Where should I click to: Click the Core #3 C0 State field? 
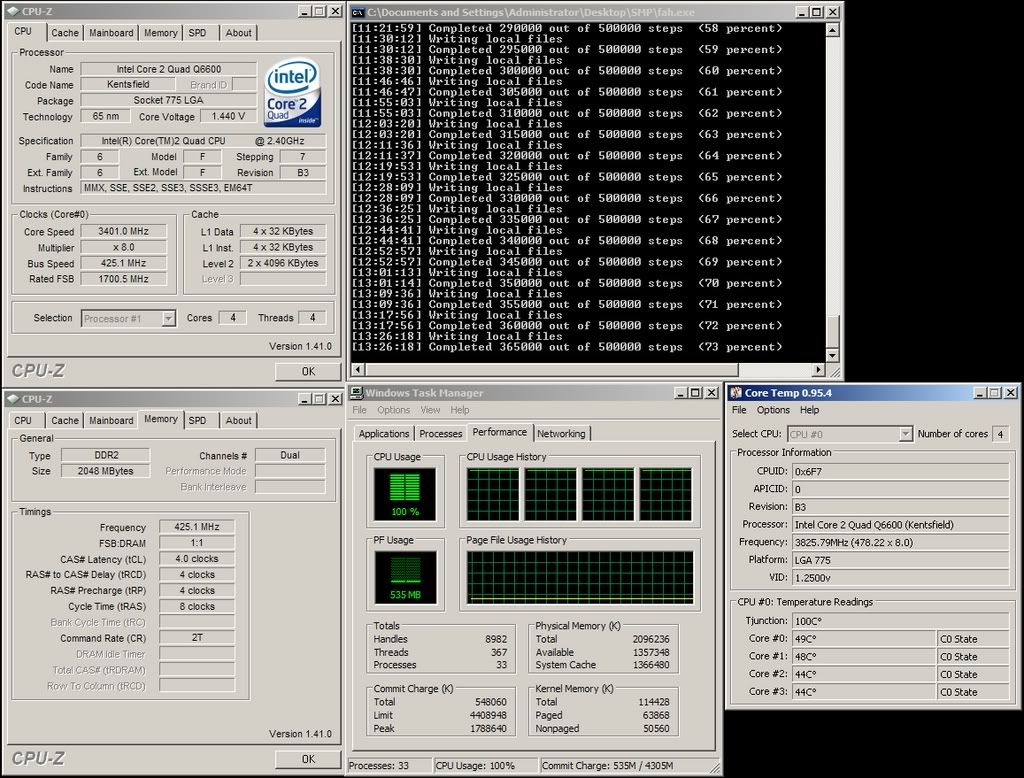coord(974,692)
